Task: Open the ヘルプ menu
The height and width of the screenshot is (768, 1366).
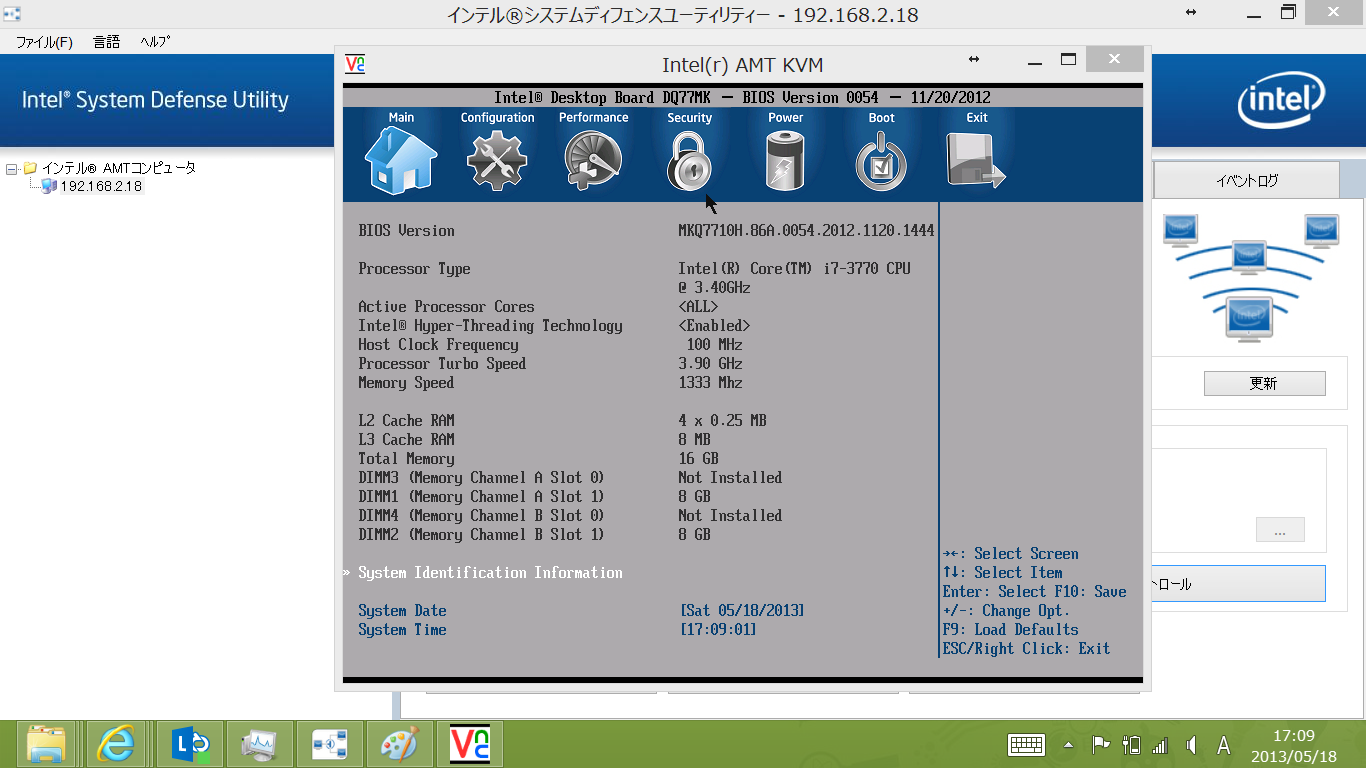Action: click(155, 42)
